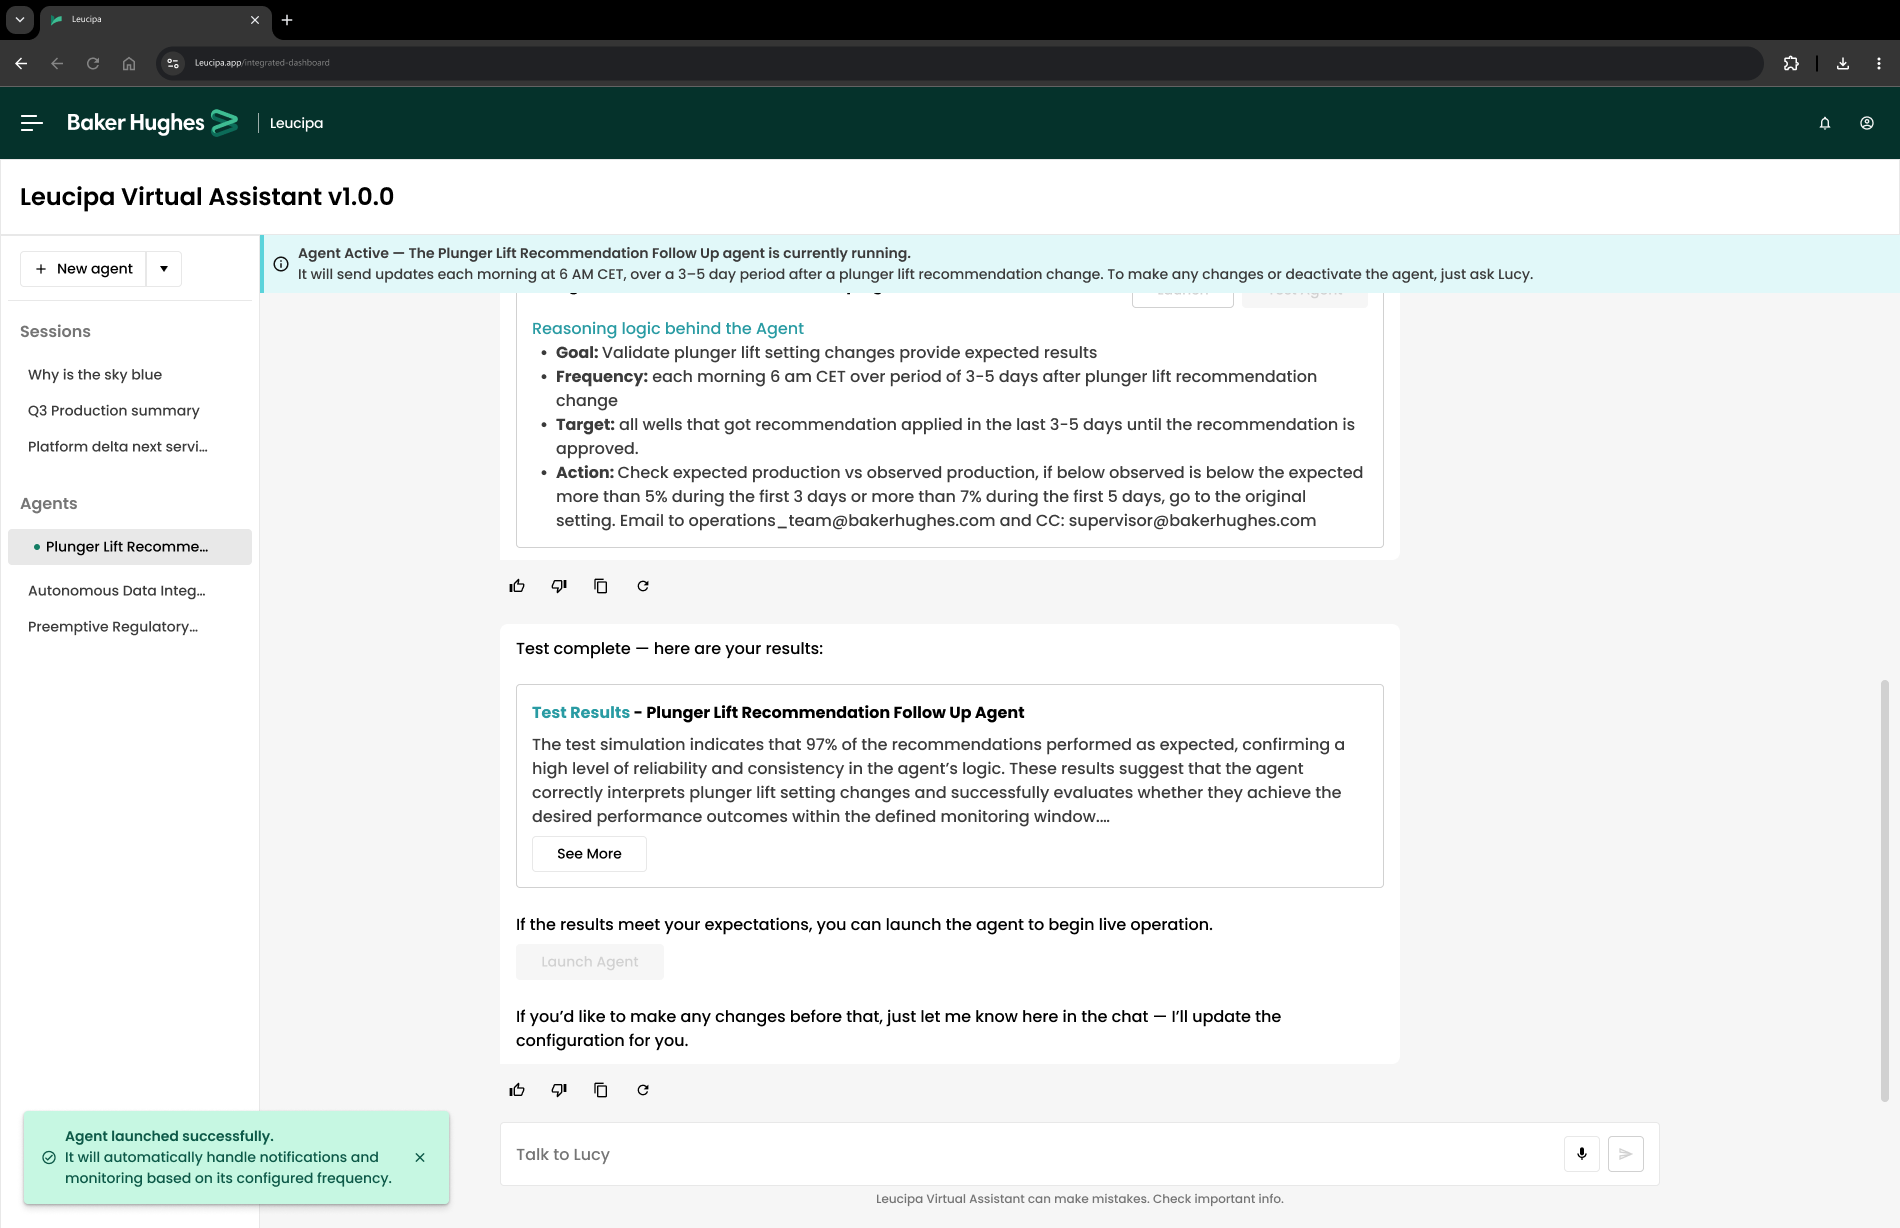Thumbs down the reasoning logic message
The width and height of the screenshot is (1900, 1228).
(559, 586)
